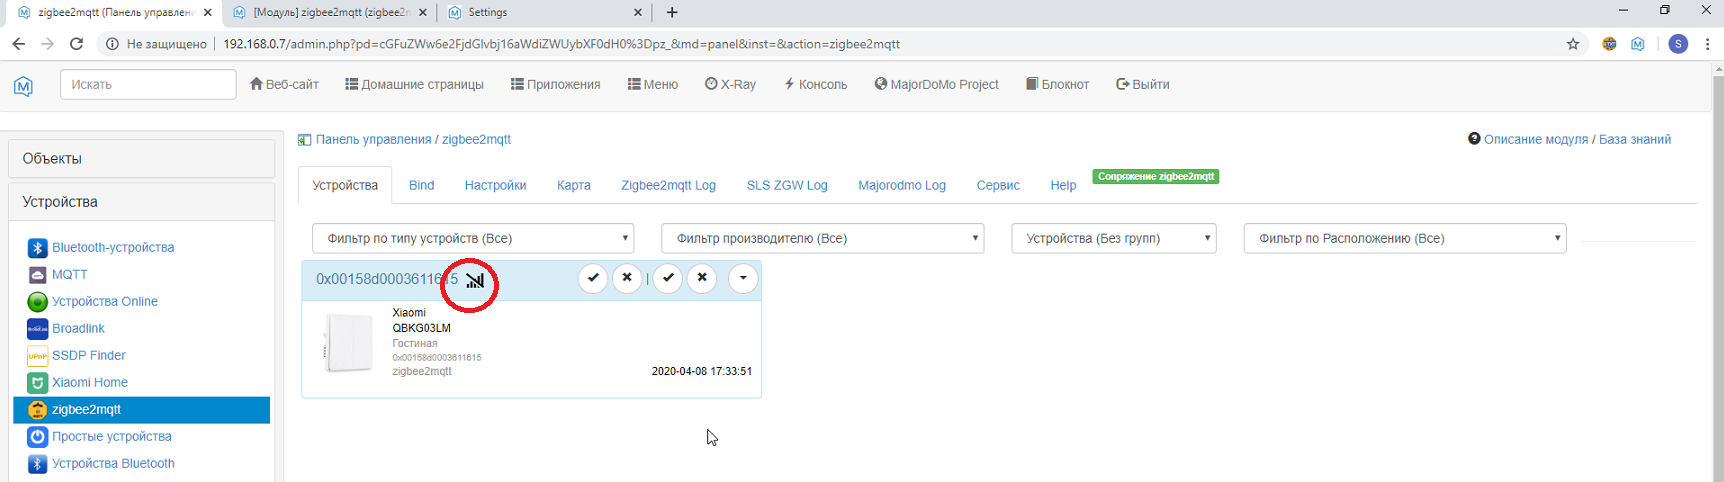Open the device type filter dropdown
The image size is (1724, 482).
pyautogui.click(x=472, y=238)
